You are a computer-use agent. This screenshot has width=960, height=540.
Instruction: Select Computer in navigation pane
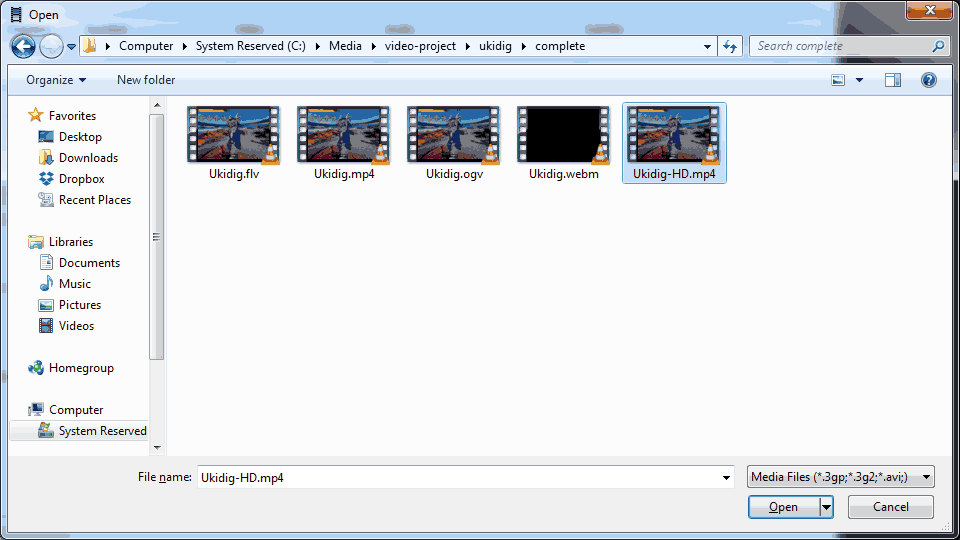point(76,410)
